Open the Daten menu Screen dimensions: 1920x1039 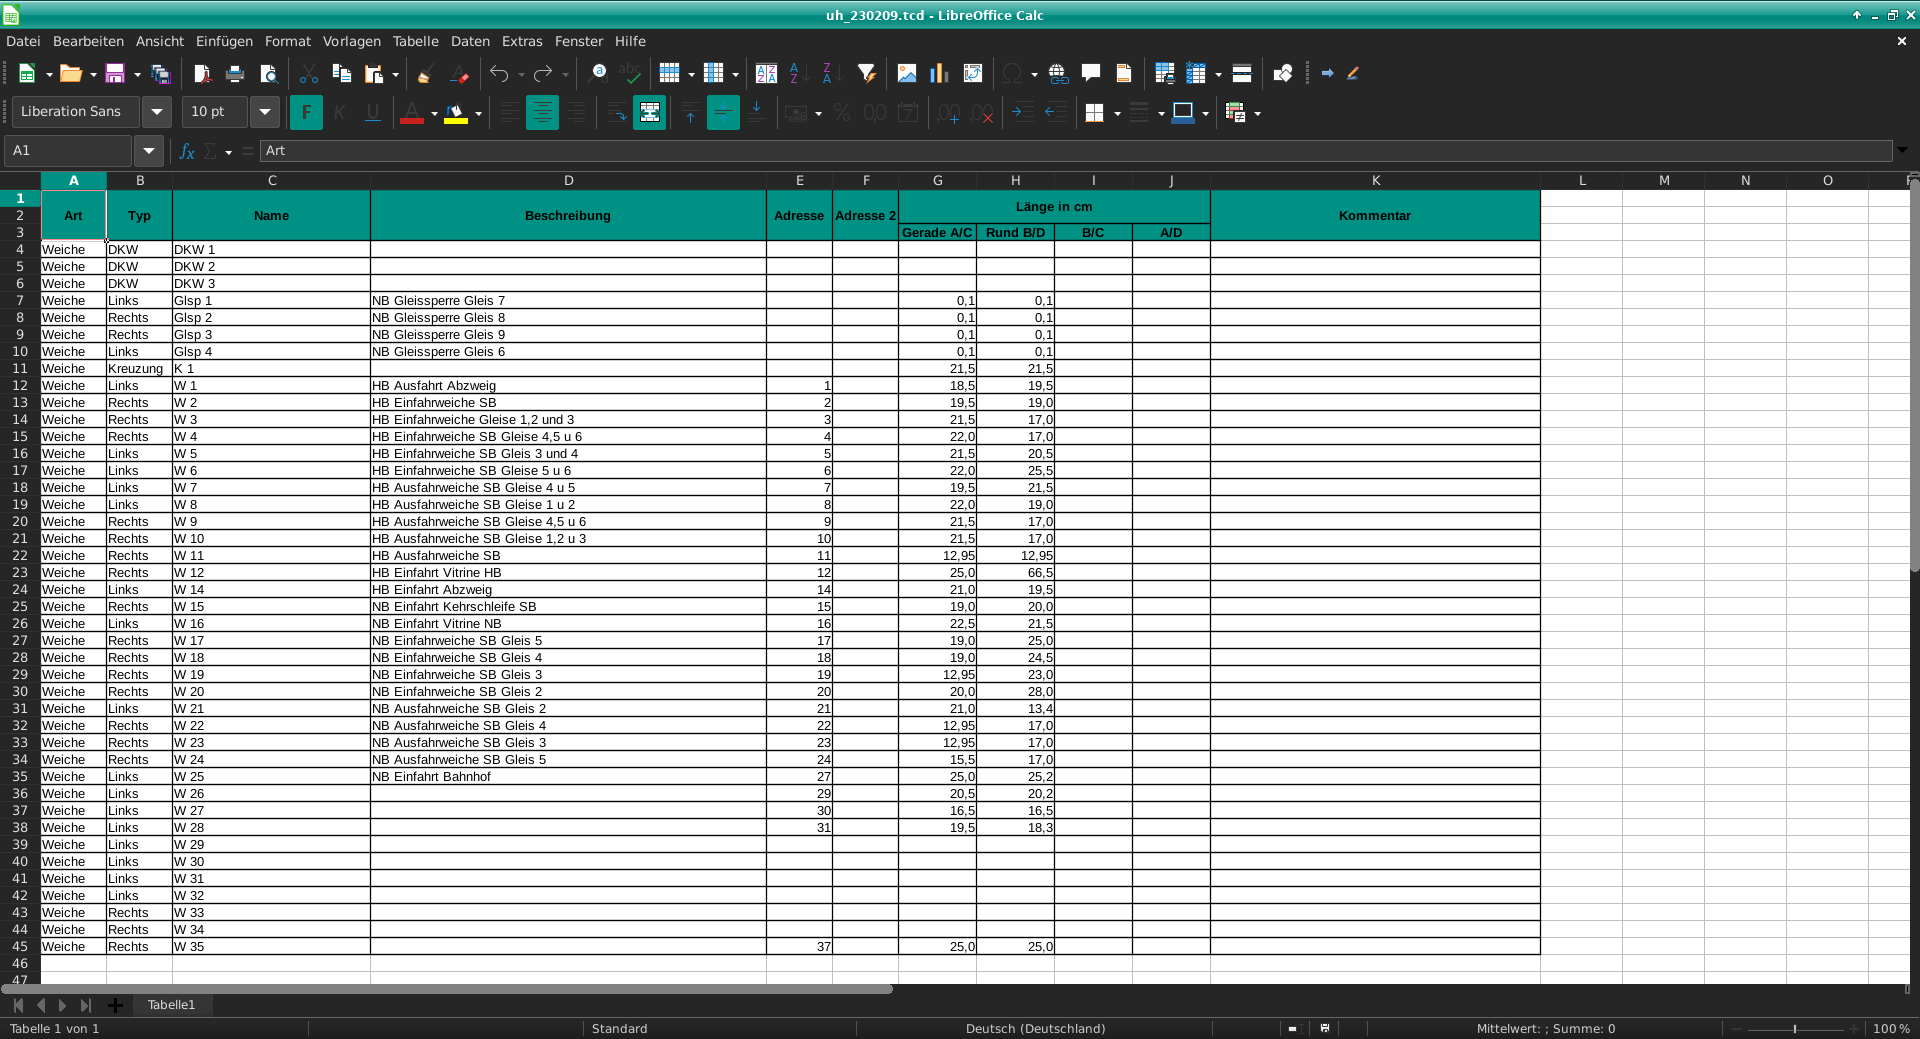click(x=470, y=41)
